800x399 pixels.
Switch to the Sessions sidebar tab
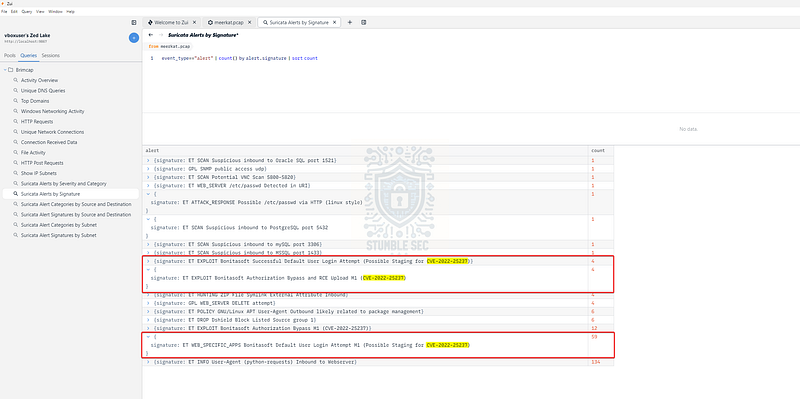51,55
